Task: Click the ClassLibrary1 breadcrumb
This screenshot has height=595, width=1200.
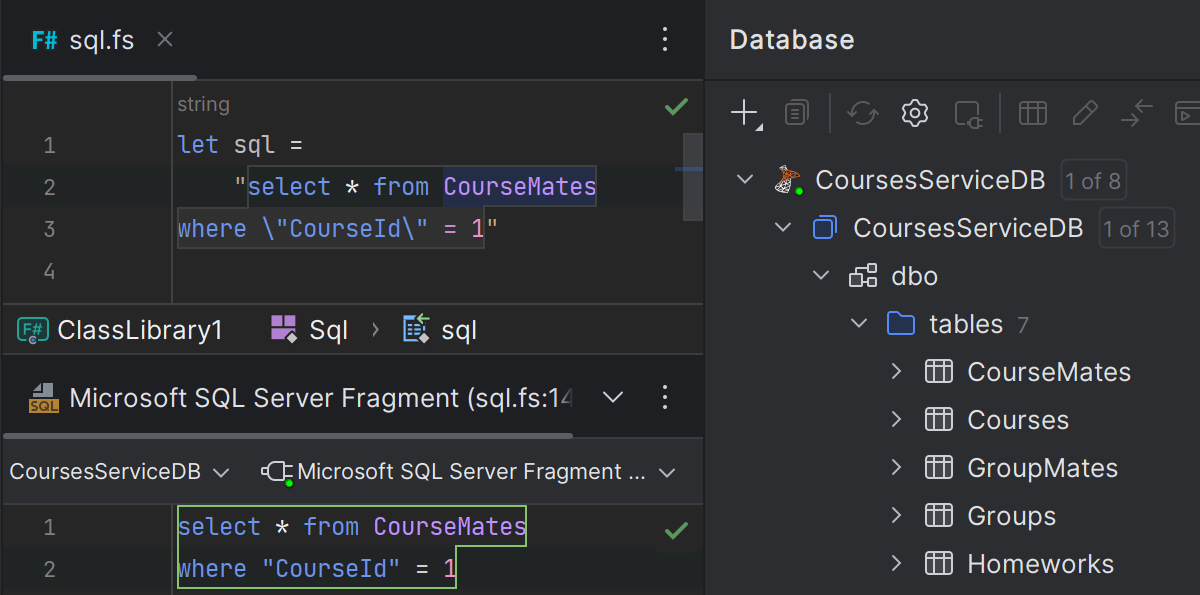Action: pyautogui.click(x=120, y=330)
